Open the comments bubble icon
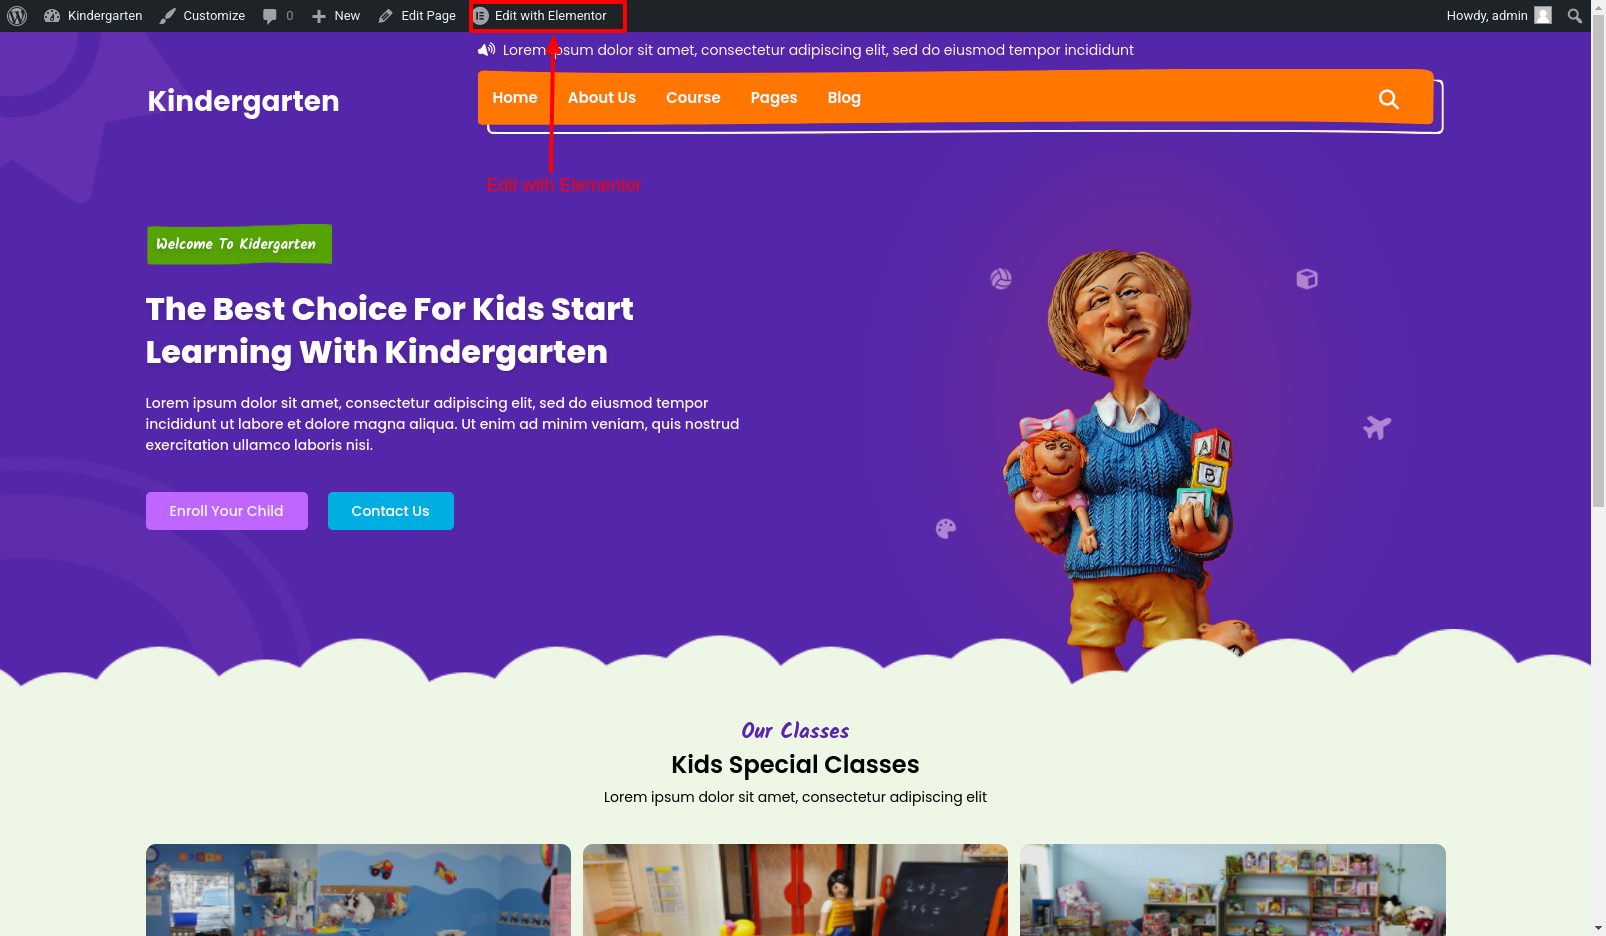The image size is (1606, 936). coord(269,16)
